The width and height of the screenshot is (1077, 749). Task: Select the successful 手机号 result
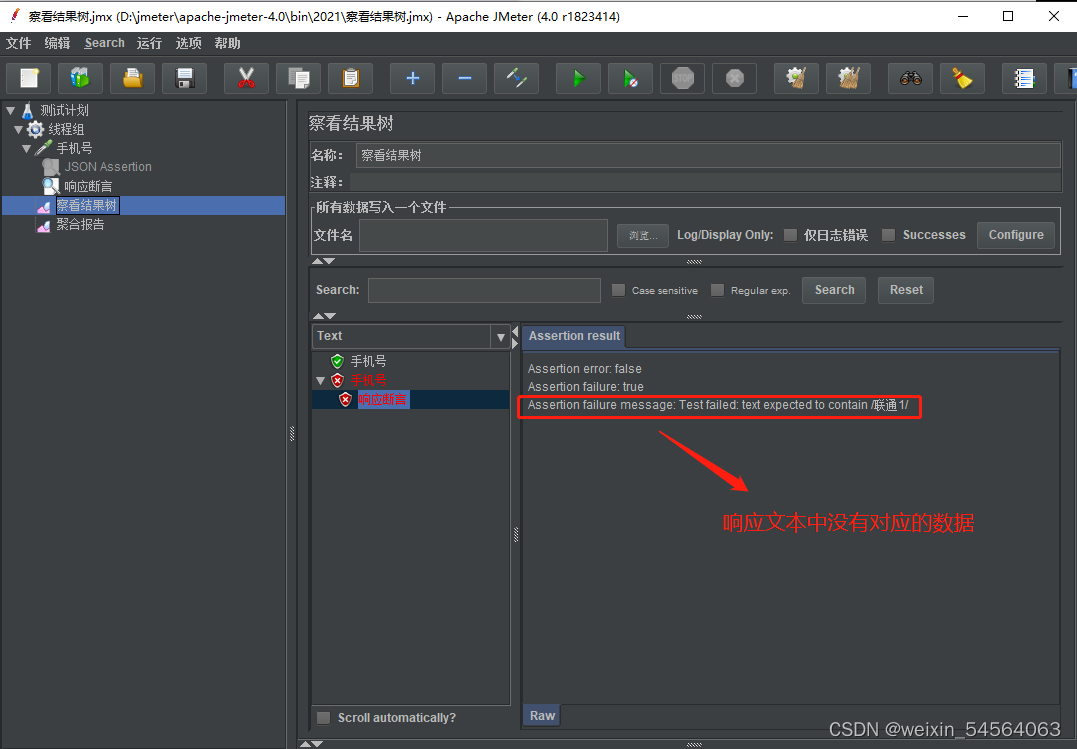368,361
